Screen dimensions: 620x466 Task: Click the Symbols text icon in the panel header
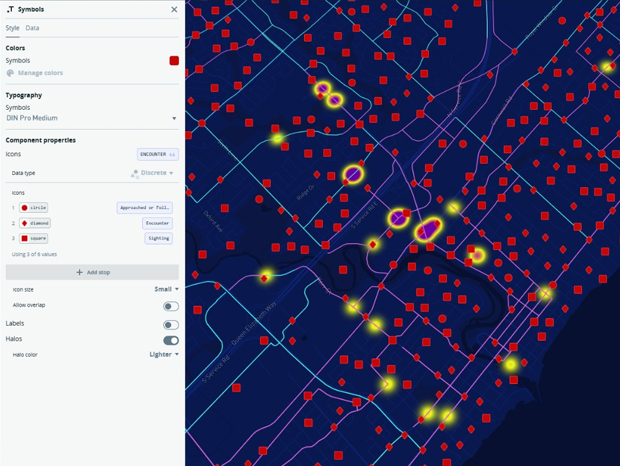tap(10, 10)
